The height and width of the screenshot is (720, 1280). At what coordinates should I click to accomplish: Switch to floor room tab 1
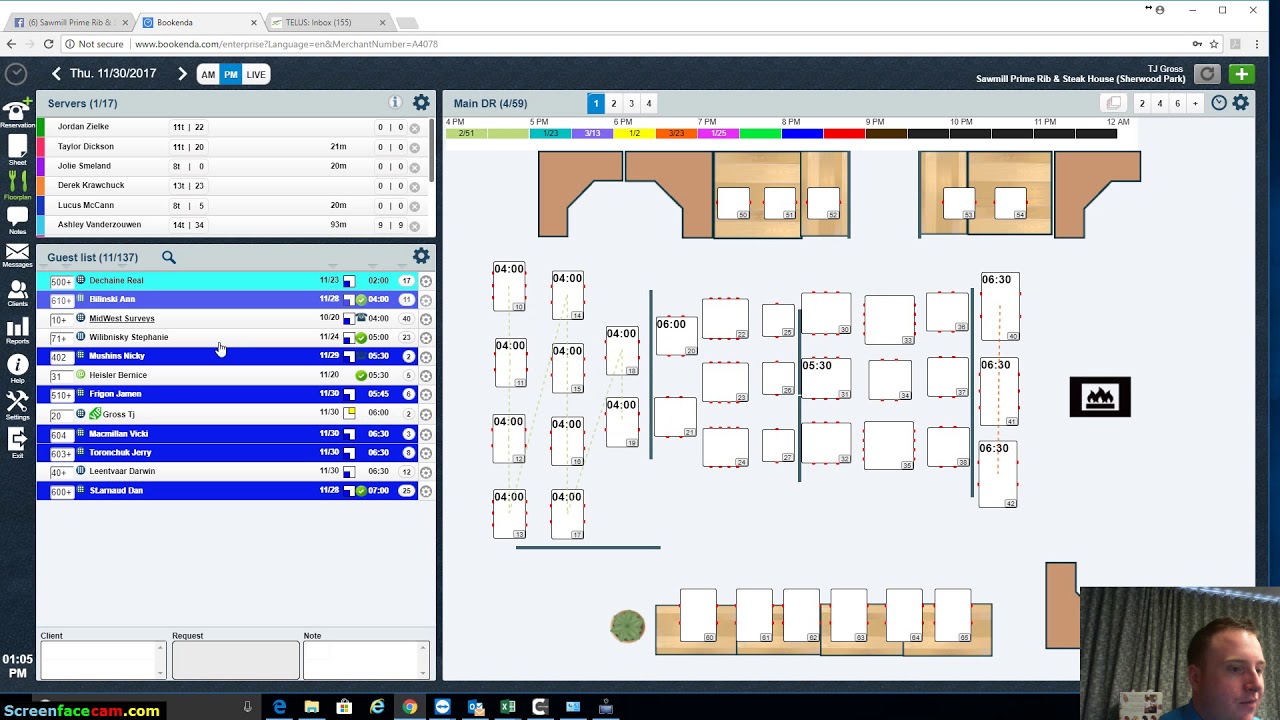[x=596, y=103]
